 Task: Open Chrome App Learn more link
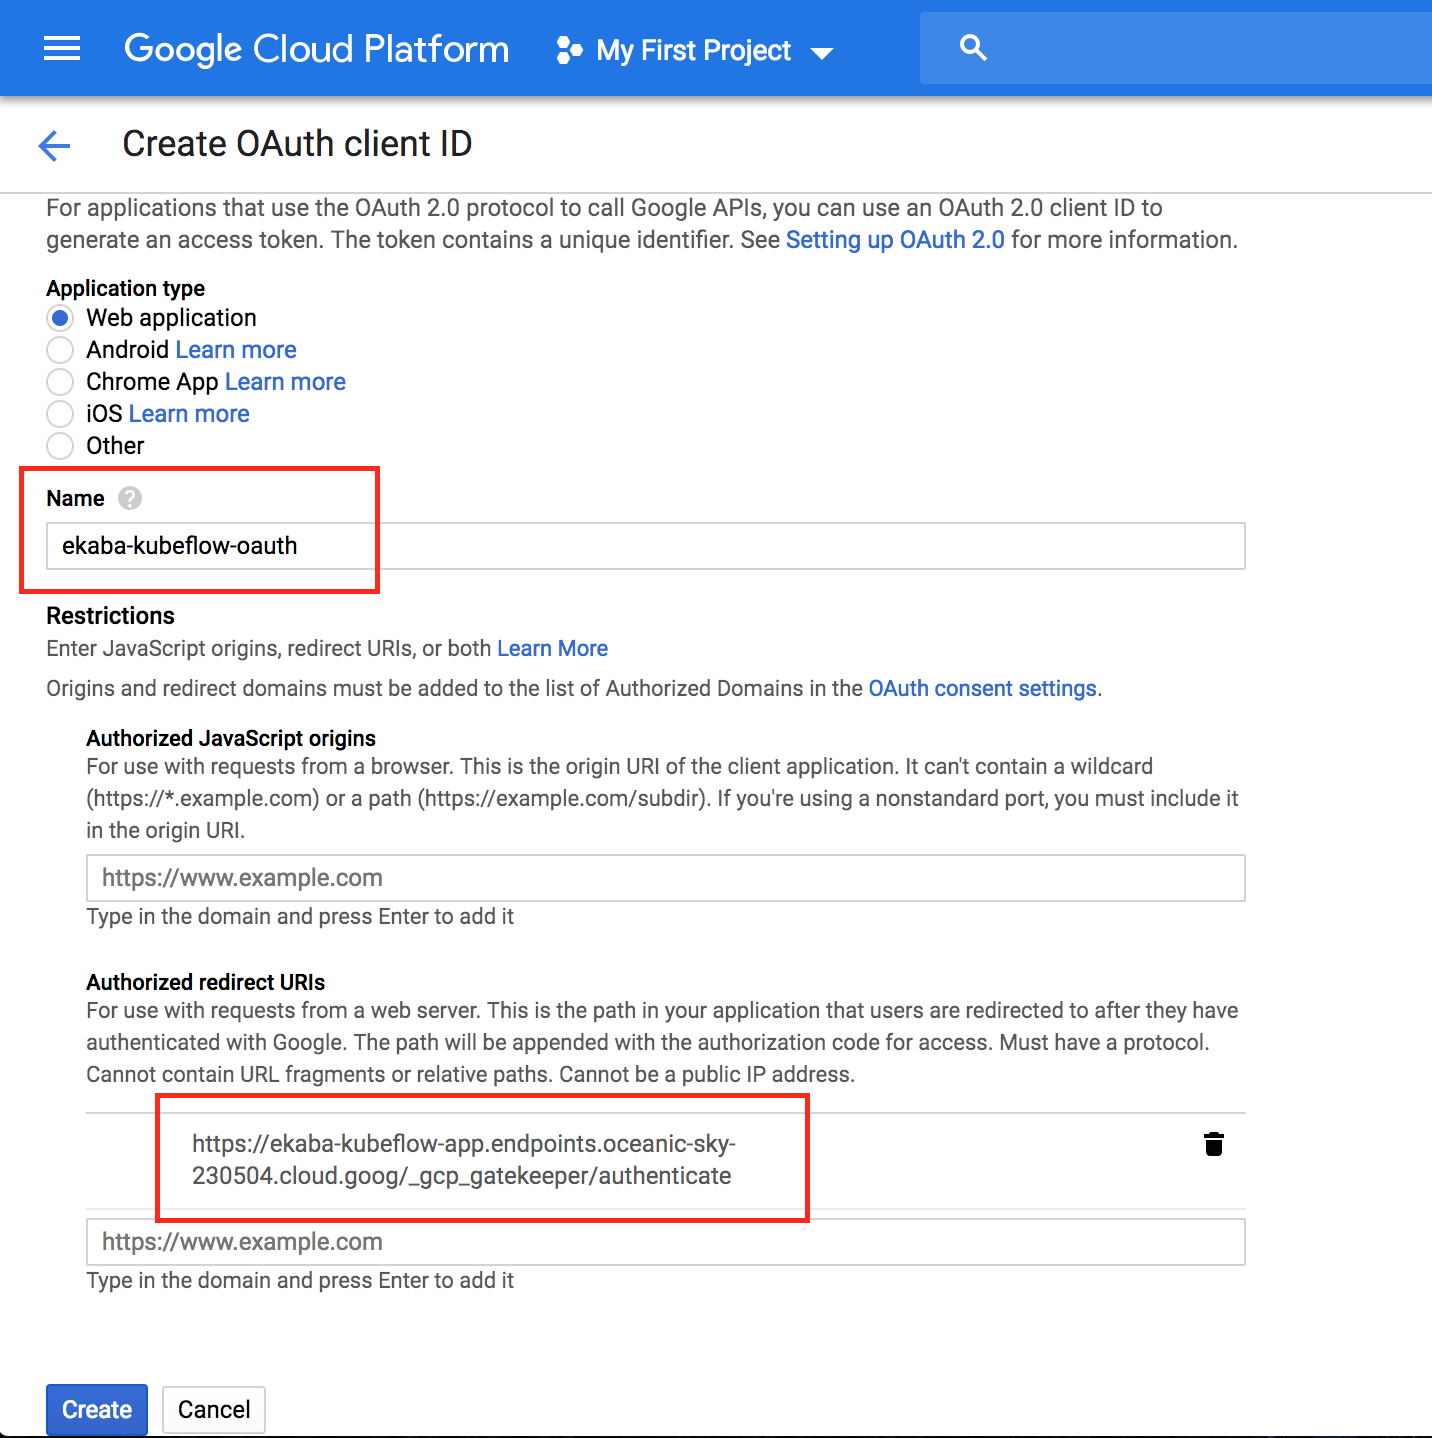tap(285, 382)
